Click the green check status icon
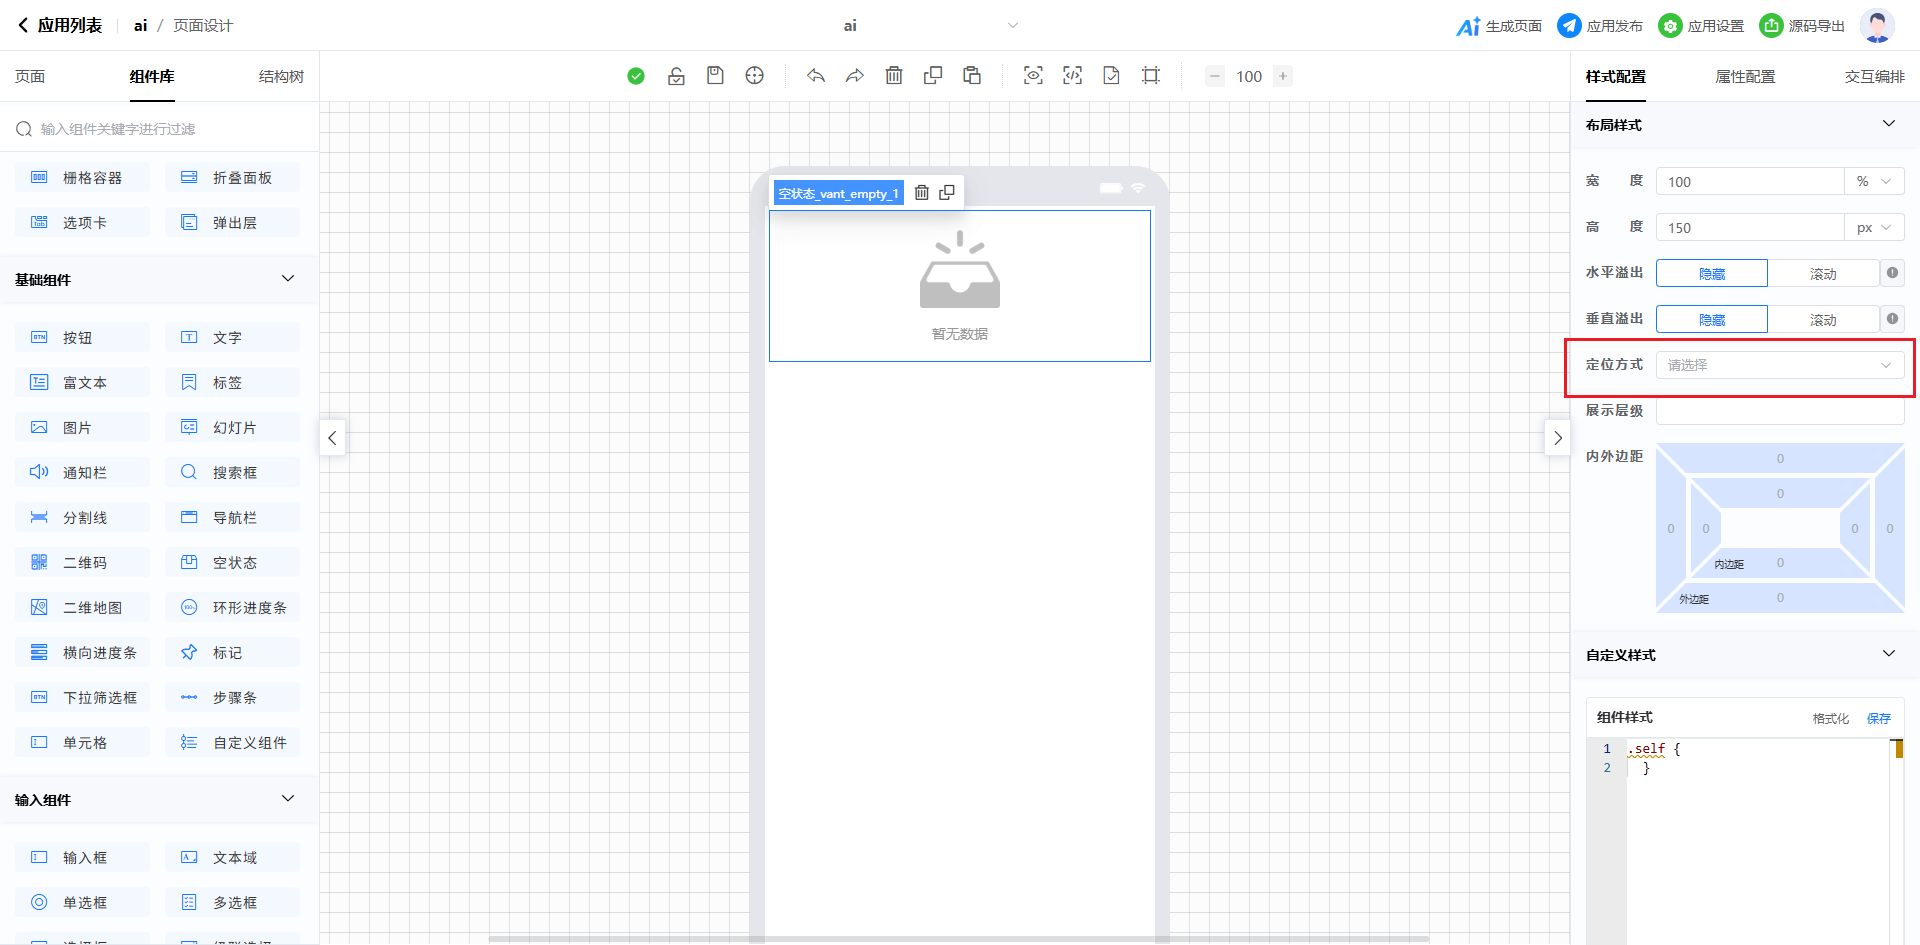 click(636, 76)
